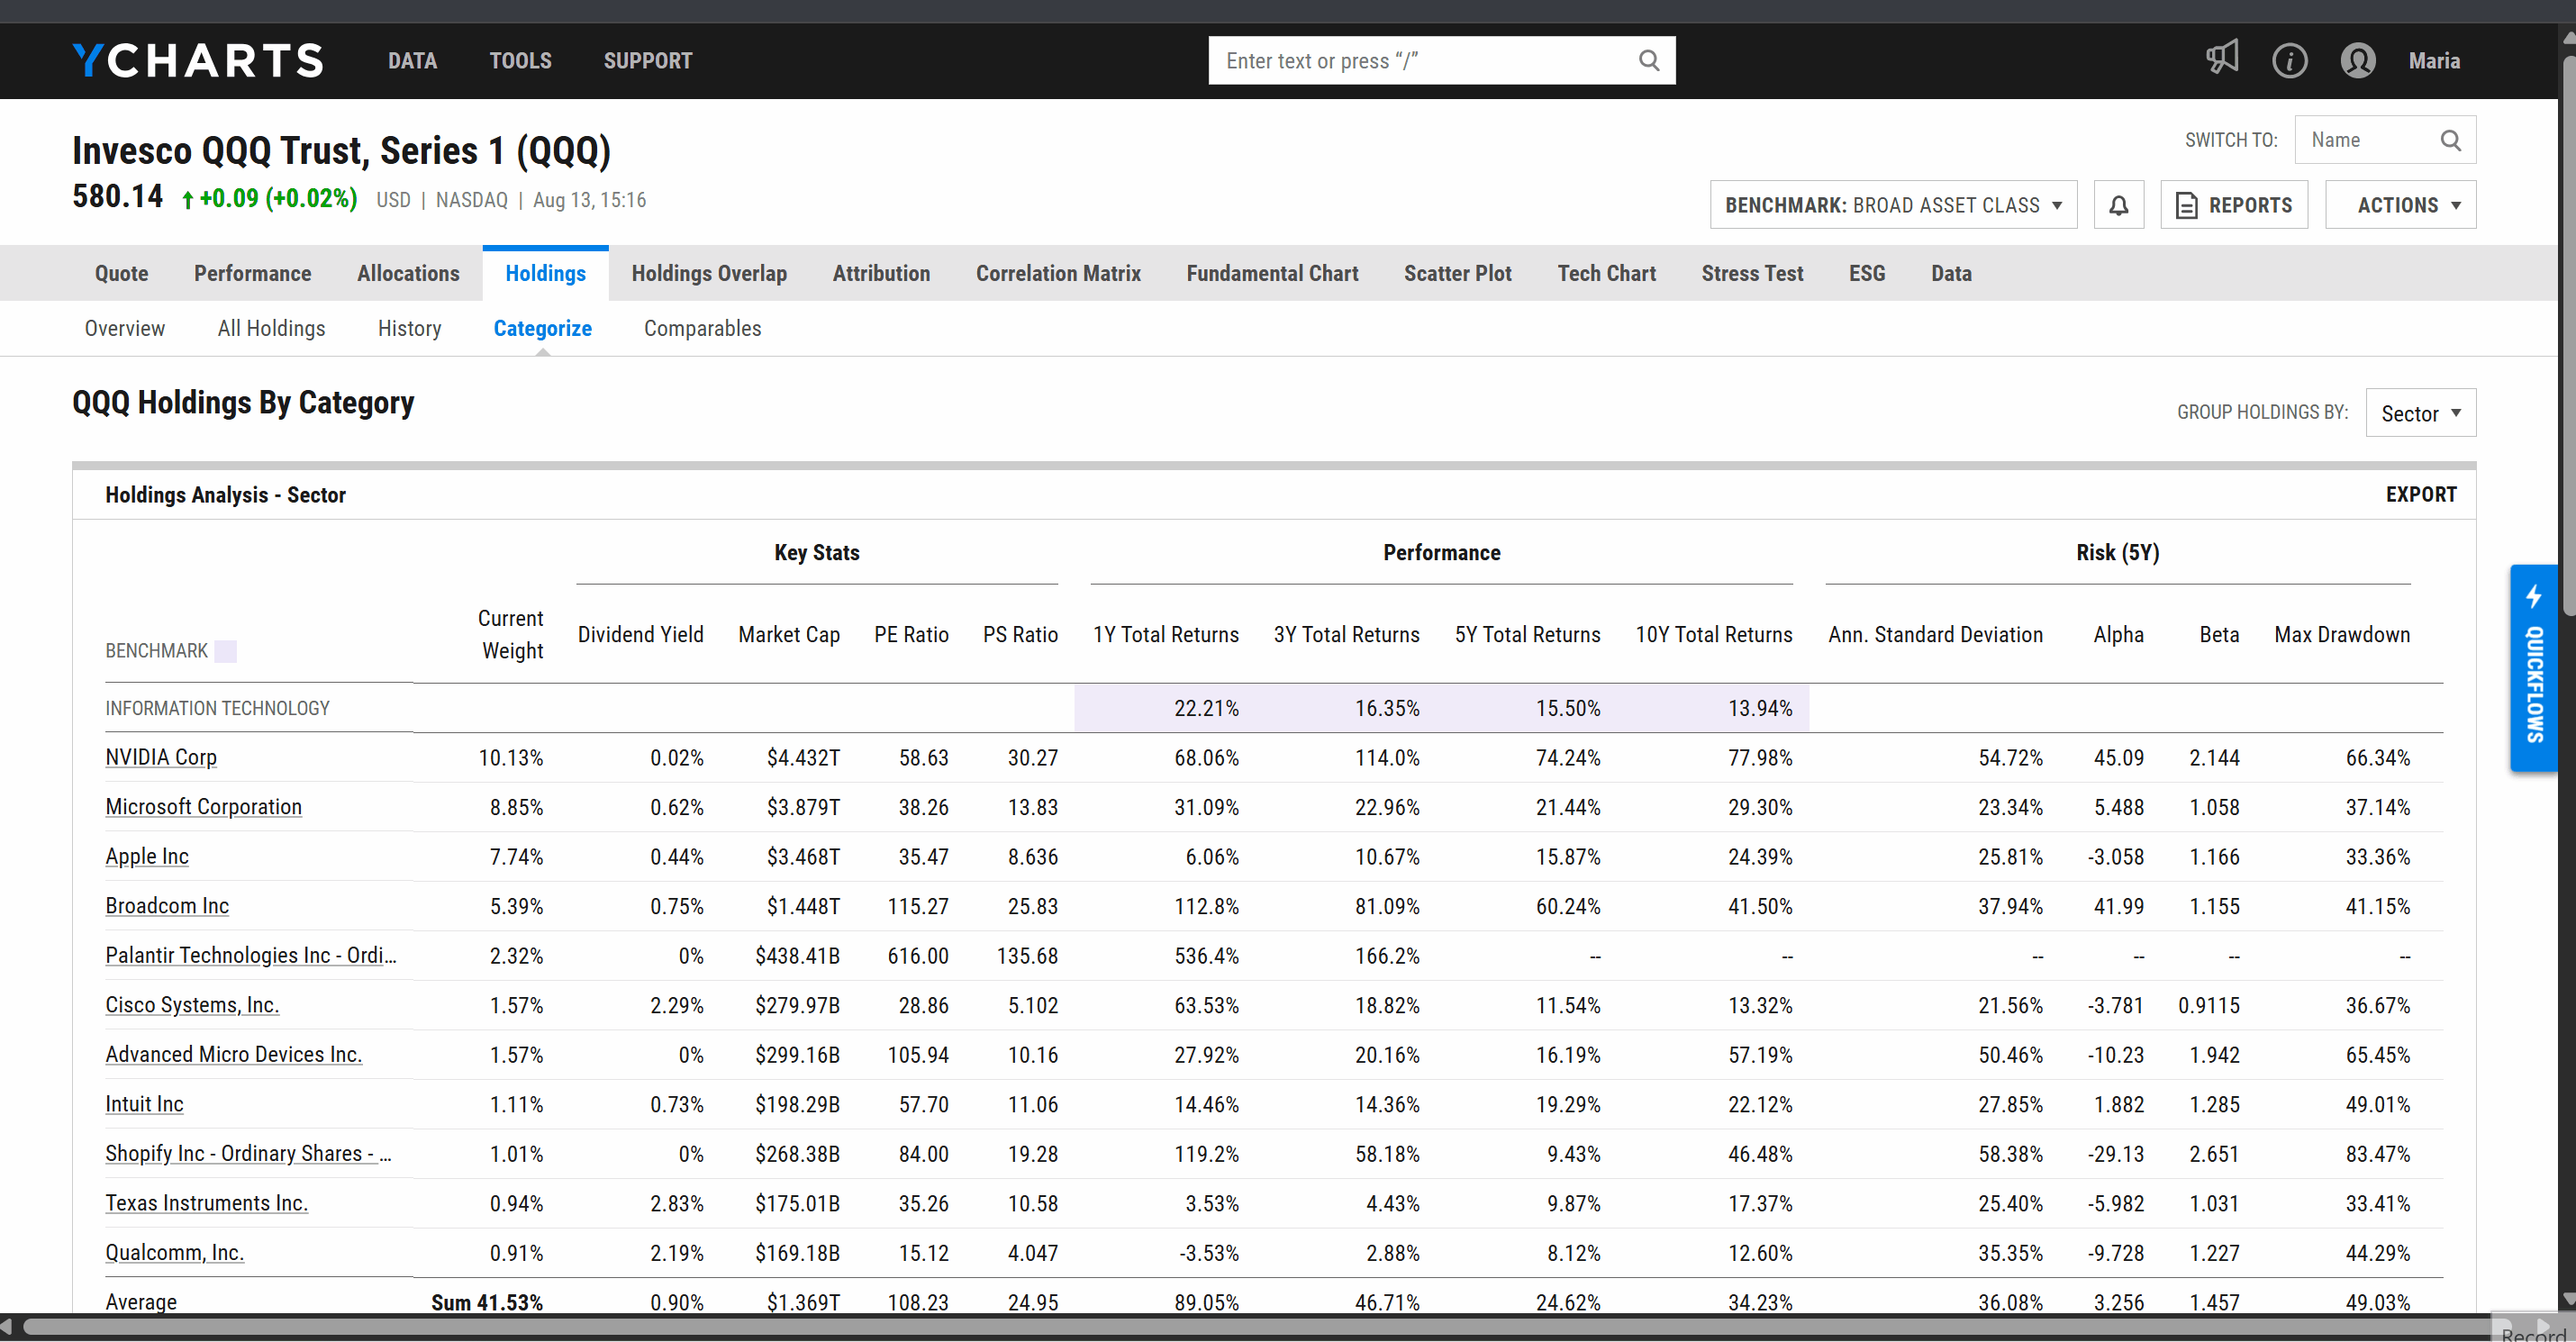Open the Intuit Inc link
This screenshot has width=2576, height=1342.
pos(144,1103)
